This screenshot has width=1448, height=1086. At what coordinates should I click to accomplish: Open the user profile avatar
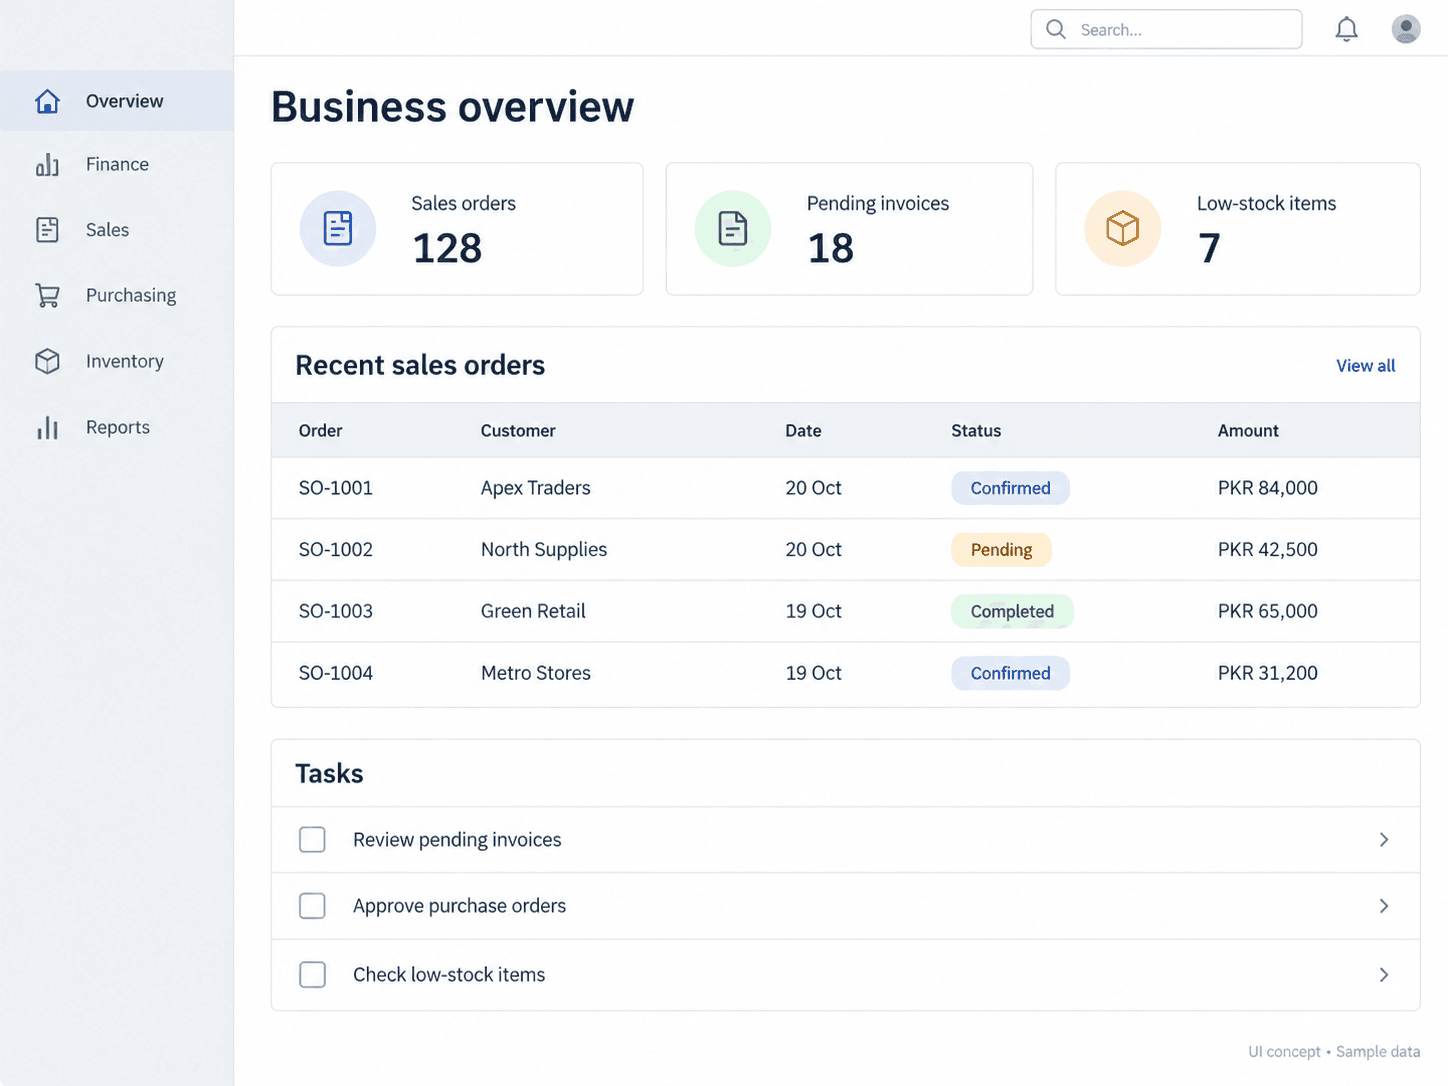(1406, 29)
